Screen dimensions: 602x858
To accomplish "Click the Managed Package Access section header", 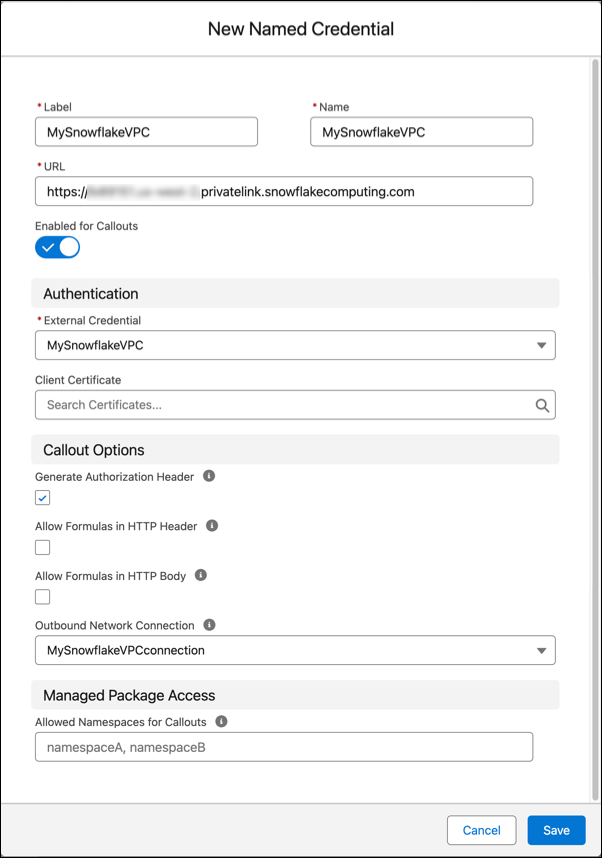I will coord(295,695).
